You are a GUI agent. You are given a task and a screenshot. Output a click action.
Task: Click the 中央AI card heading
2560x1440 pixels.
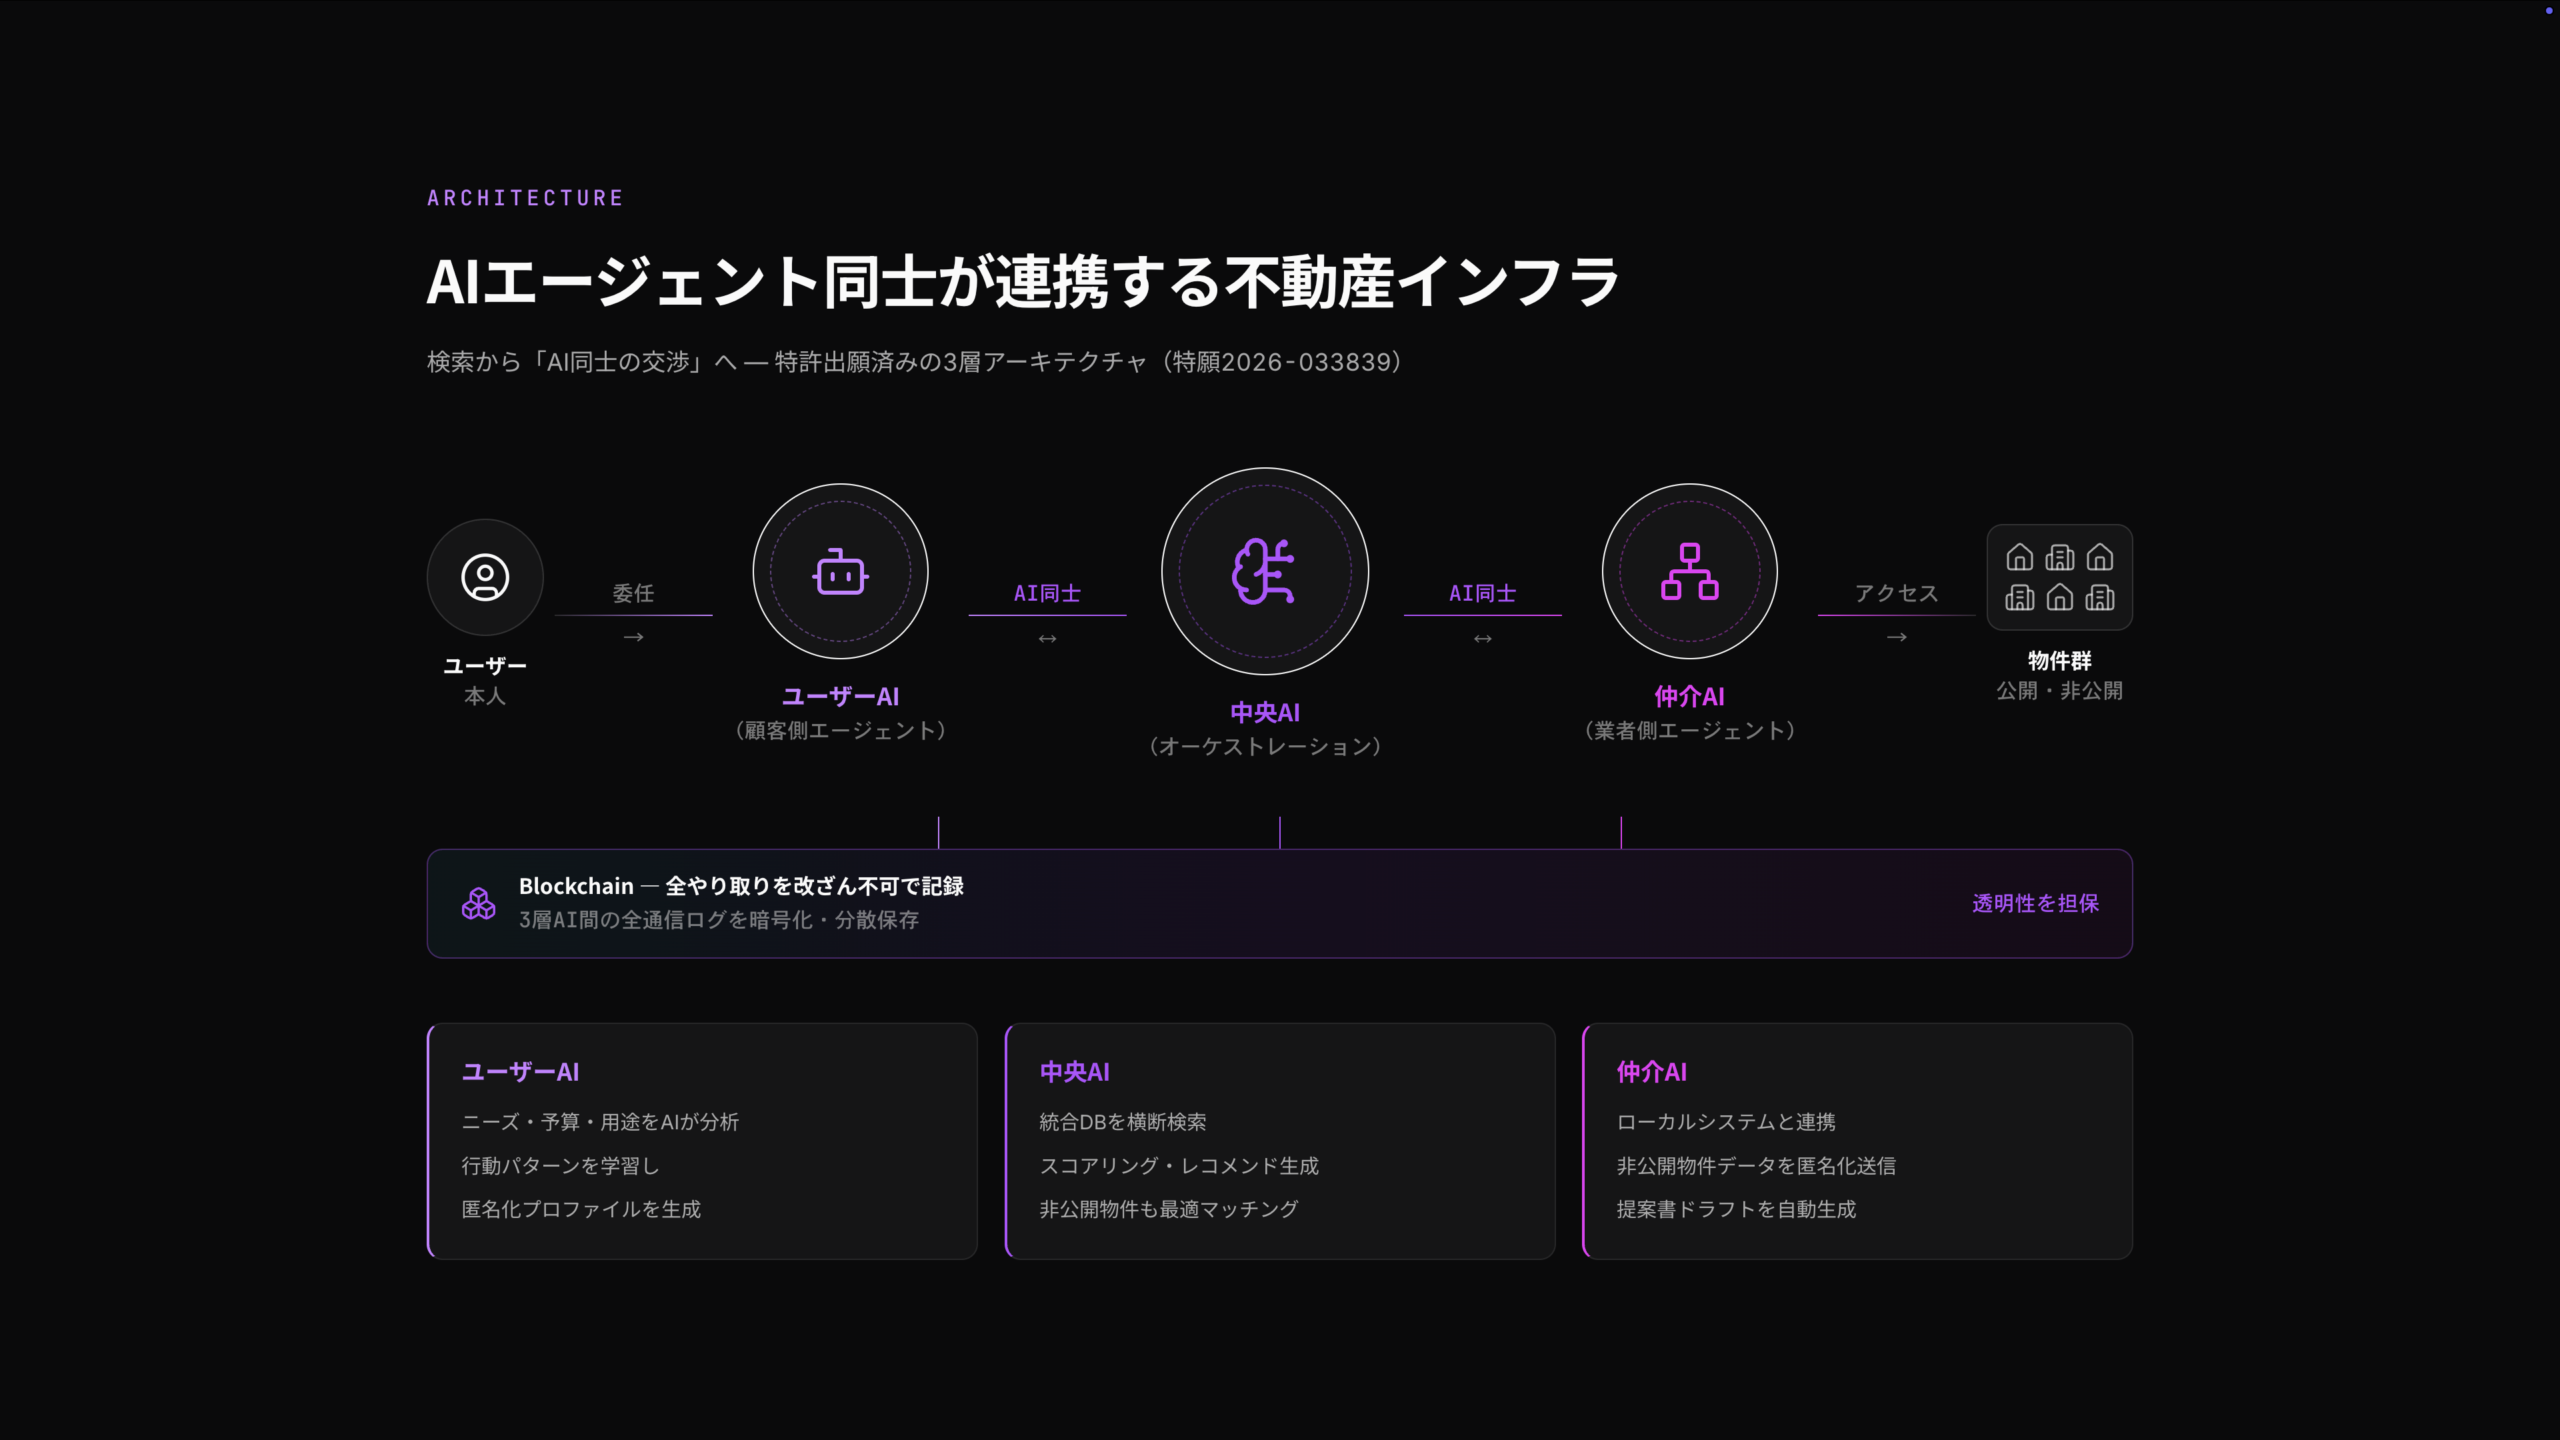pyautogui.click(x=1074, y=1072)
